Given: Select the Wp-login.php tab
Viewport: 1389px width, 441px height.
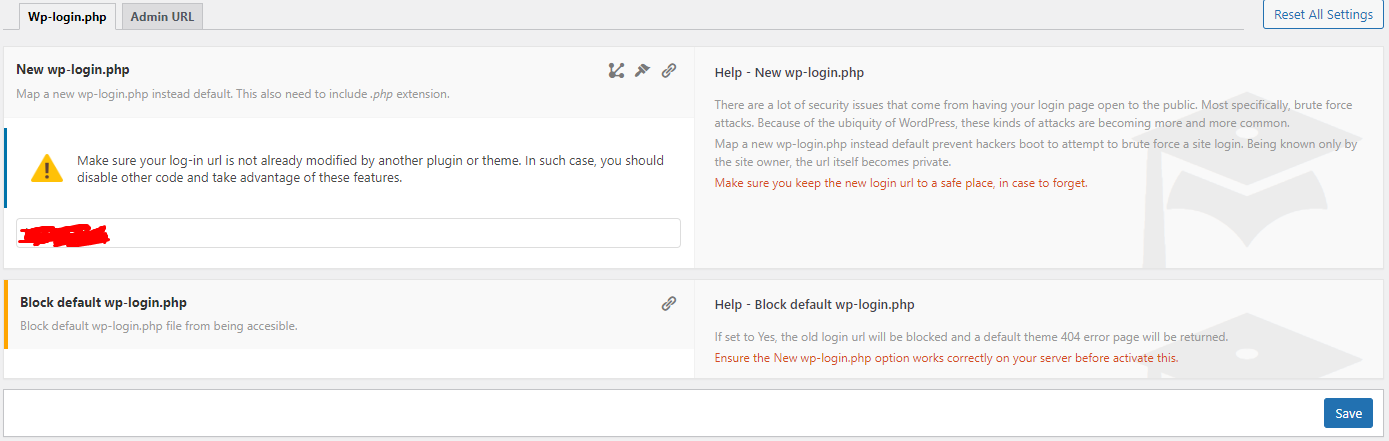Looking at the screenshot, I should click(67, 16).
